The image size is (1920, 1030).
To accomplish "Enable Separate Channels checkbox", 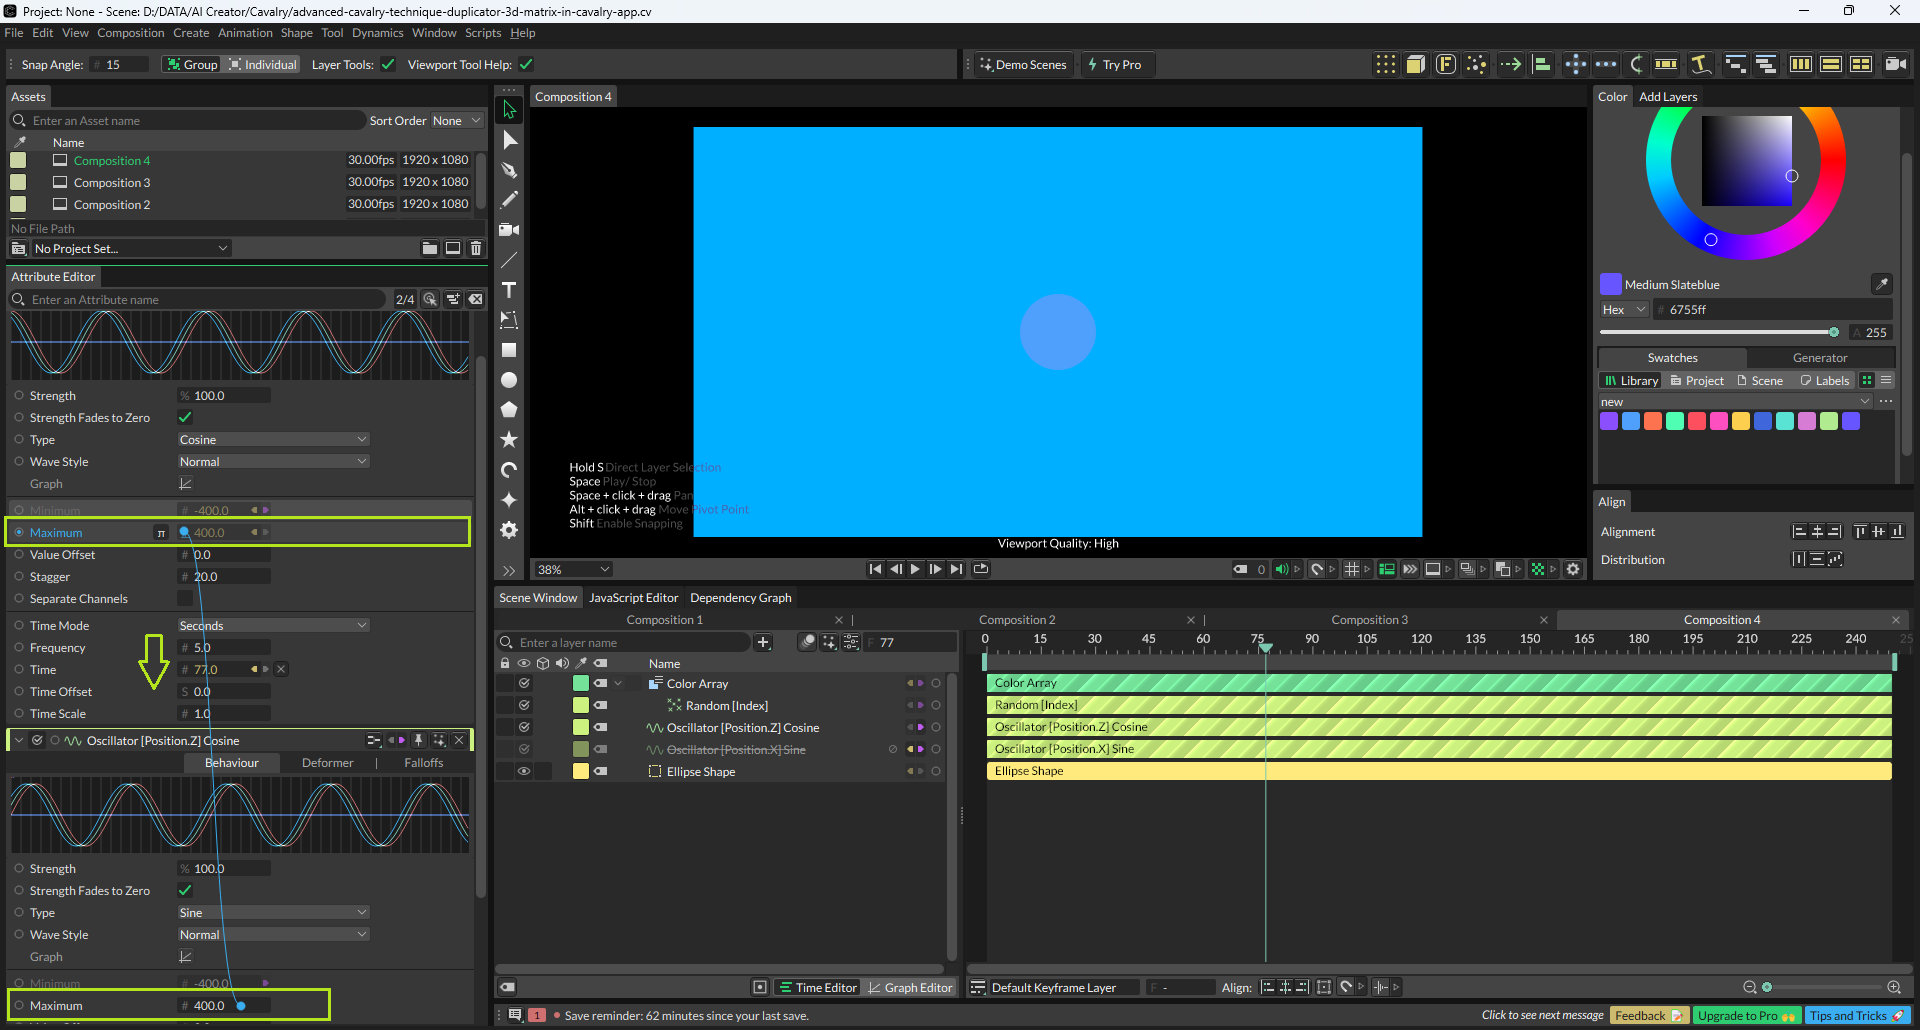I will pyautogui.click(x=185, y=598).
